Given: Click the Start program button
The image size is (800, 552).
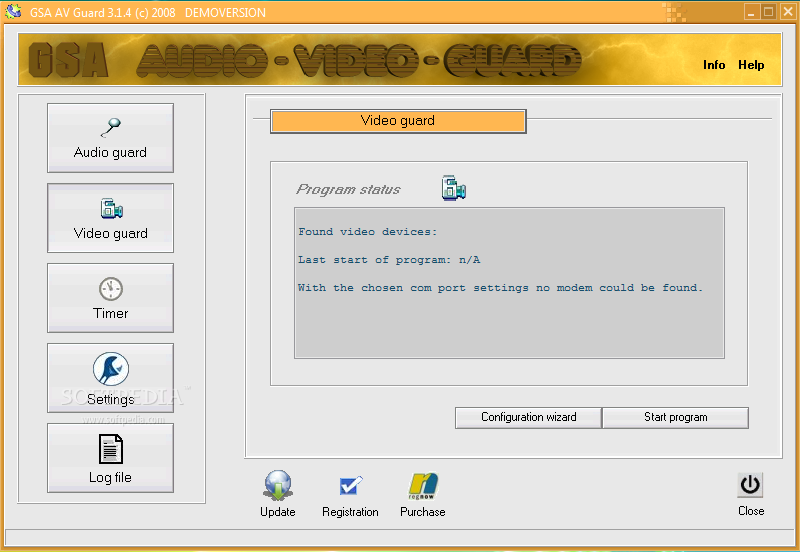Looking at the screenshot, I should [676, 417].
